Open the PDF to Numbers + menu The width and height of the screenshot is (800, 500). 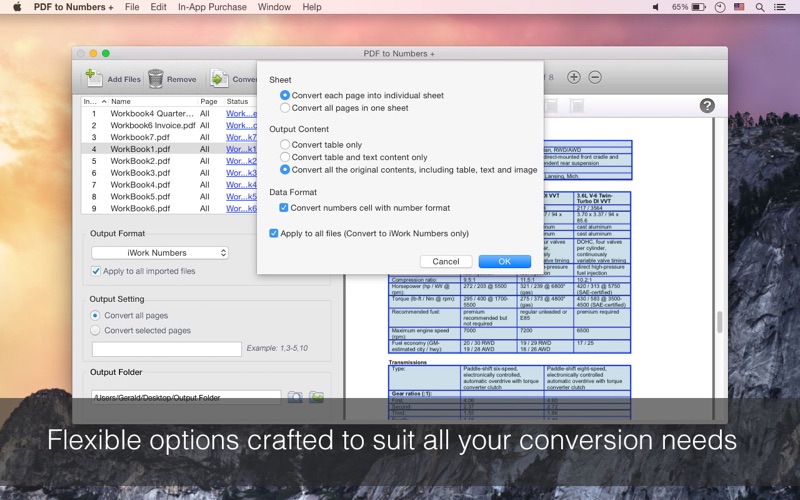pos(73,7)
